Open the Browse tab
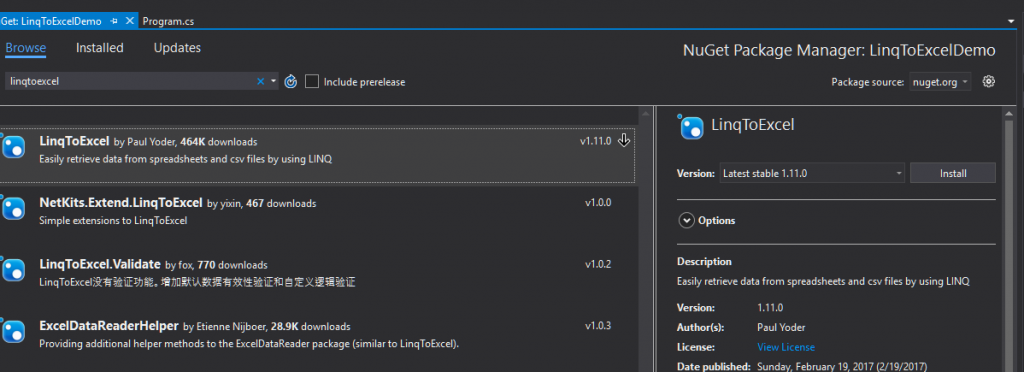The width and height of the screenshot is (1024, 372). [25, 48]
